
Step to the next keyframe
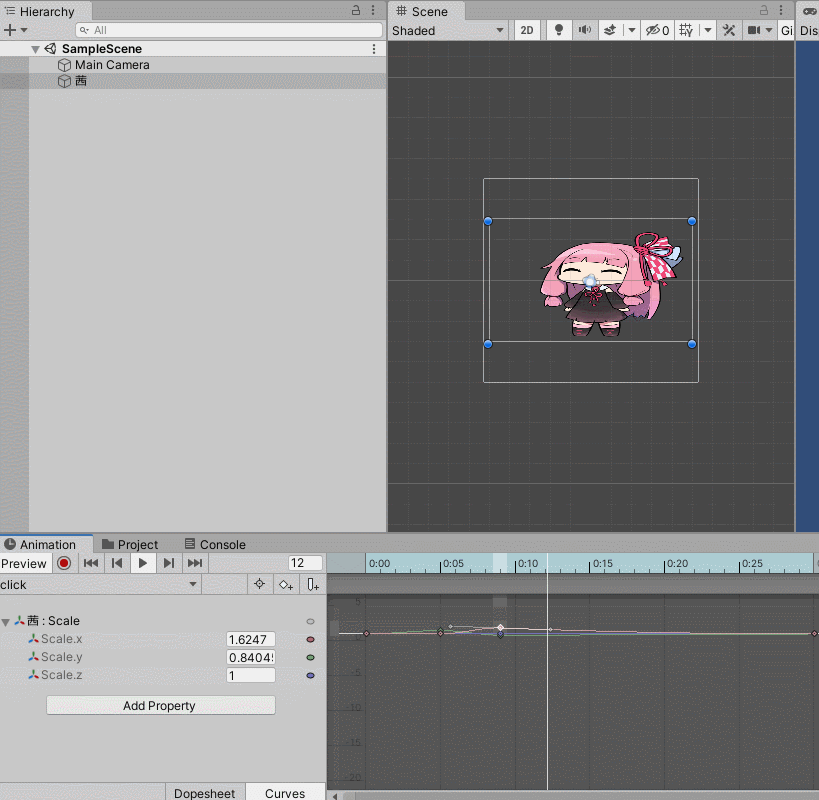pos(169,563)
